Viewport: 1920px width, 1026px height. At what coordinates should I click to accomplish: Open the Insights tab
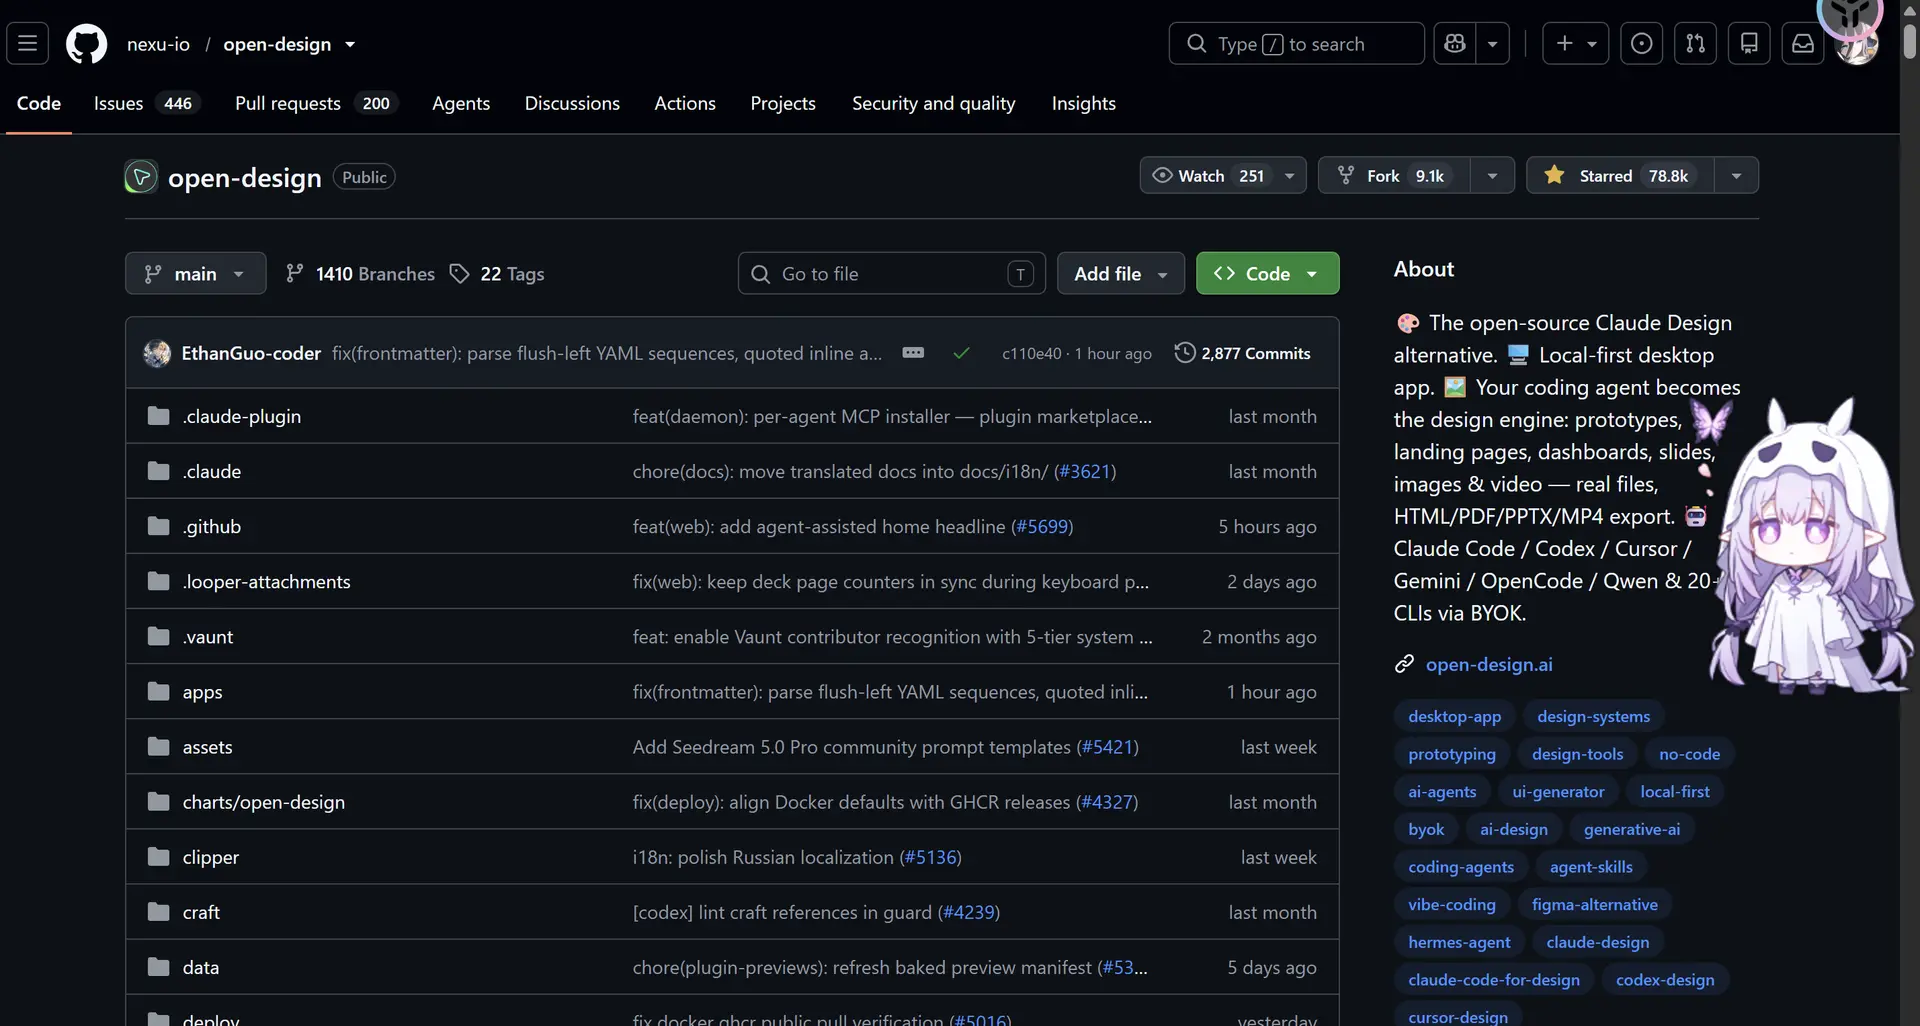[x=1083, y=103]
